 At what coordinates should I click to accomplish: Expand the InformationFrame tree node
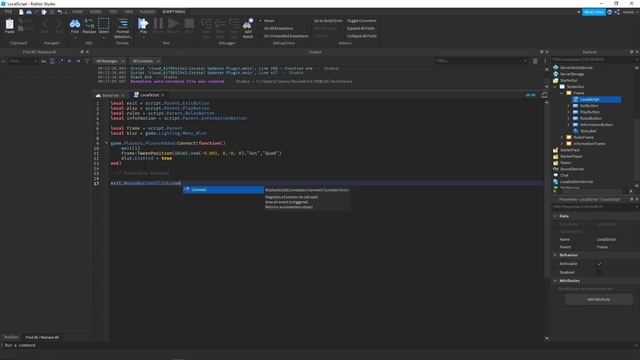tap(562, 144)
